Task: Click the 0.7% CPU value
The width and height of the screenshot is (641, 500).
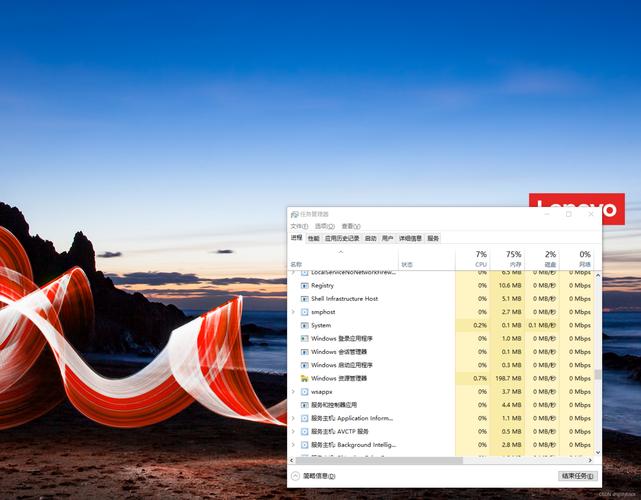Action: point(480,379)
